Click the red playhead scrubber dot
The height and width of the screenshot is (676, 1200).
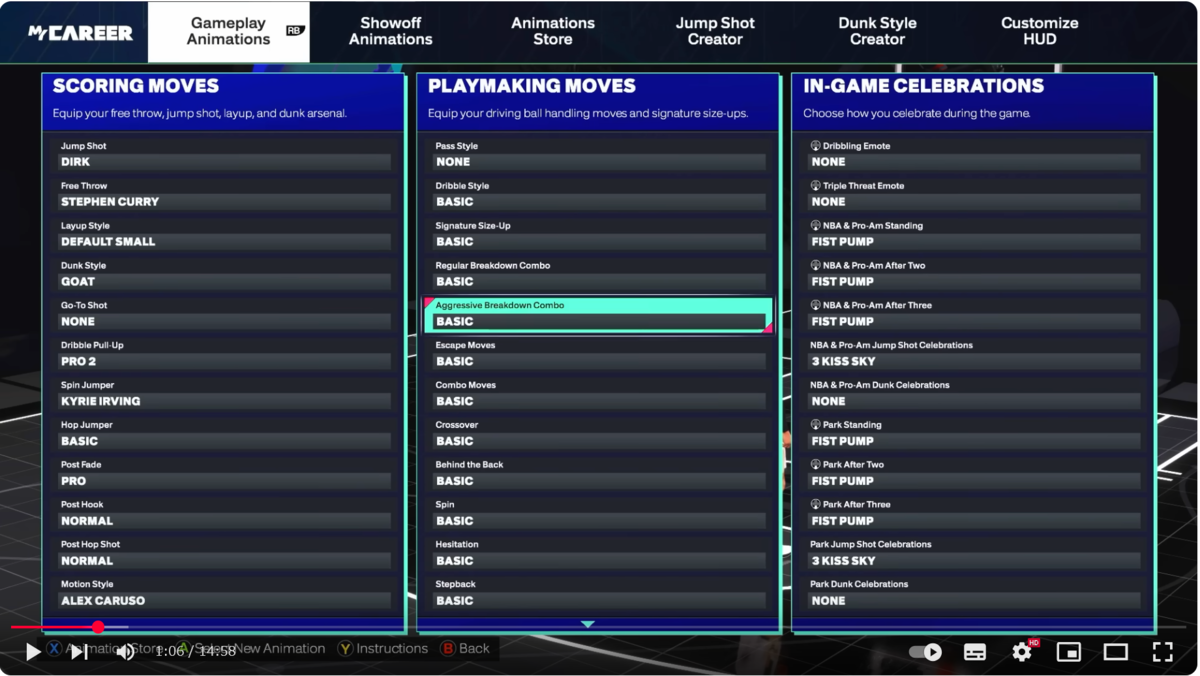[98, 627]
